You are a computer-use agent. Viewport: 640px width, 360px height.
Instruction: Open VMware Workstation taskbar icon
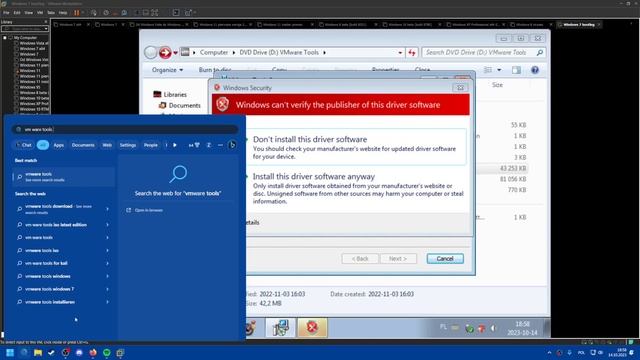point(120,353)
